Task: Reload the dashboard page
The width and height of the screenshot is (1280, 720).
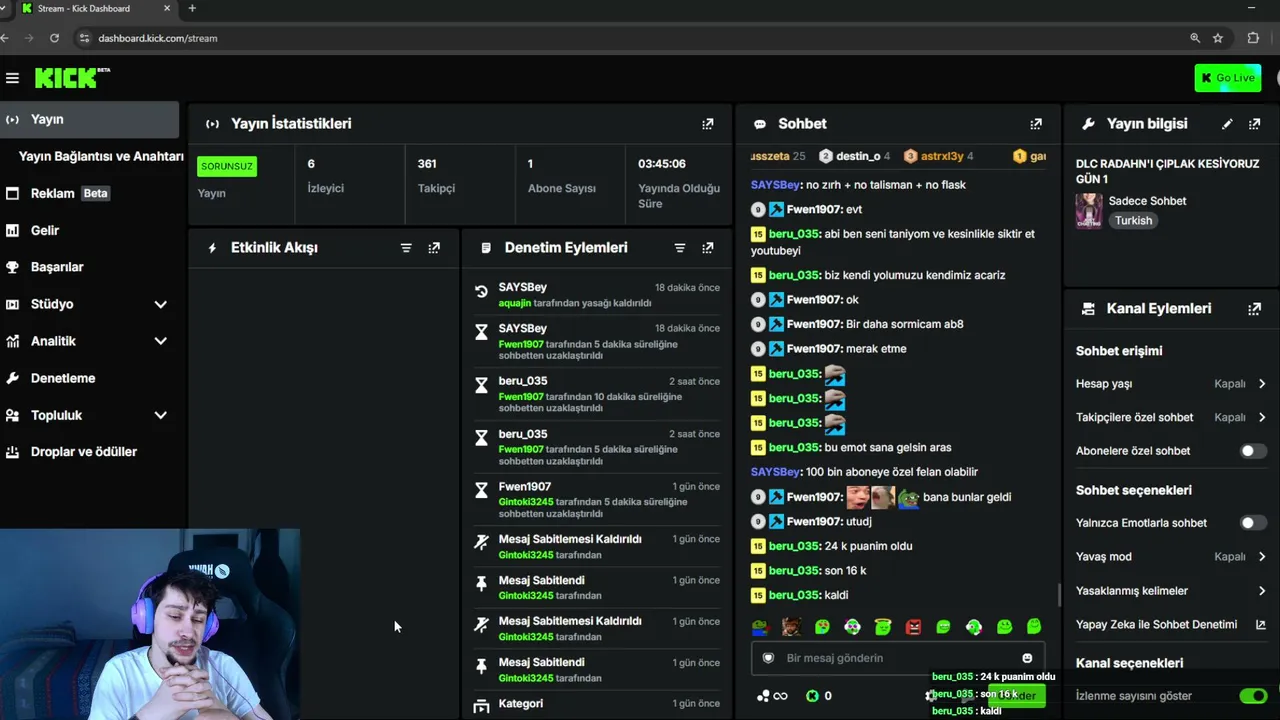Action: click(x=54, y=38)
